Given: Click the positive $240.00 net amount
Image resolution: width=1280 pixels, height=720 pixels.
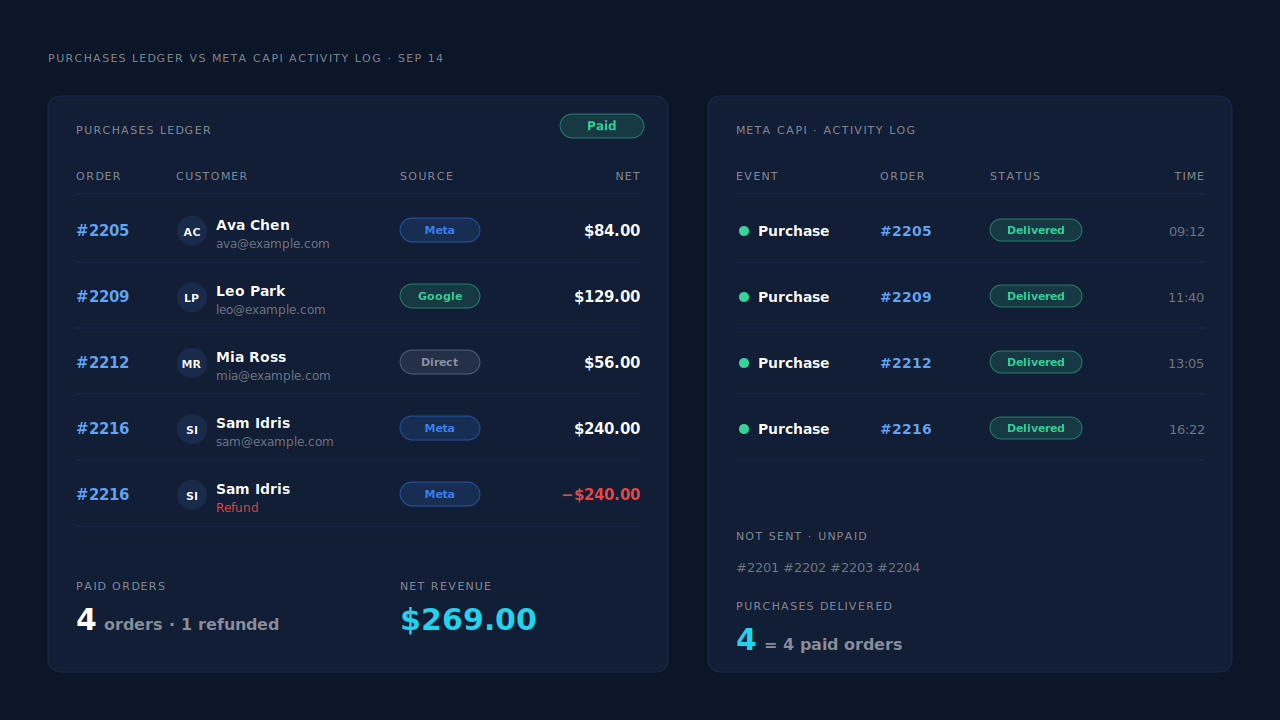Looking at the screenshot, I should pos(607,429).
